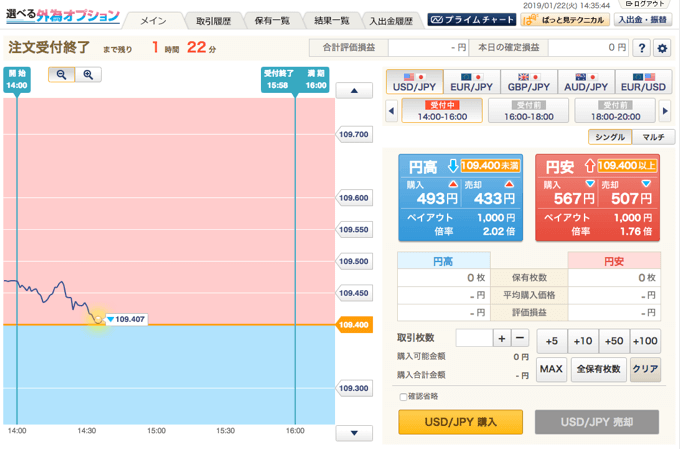
Task: Switch to 結果一覧 tab
Action: (332, 21)
